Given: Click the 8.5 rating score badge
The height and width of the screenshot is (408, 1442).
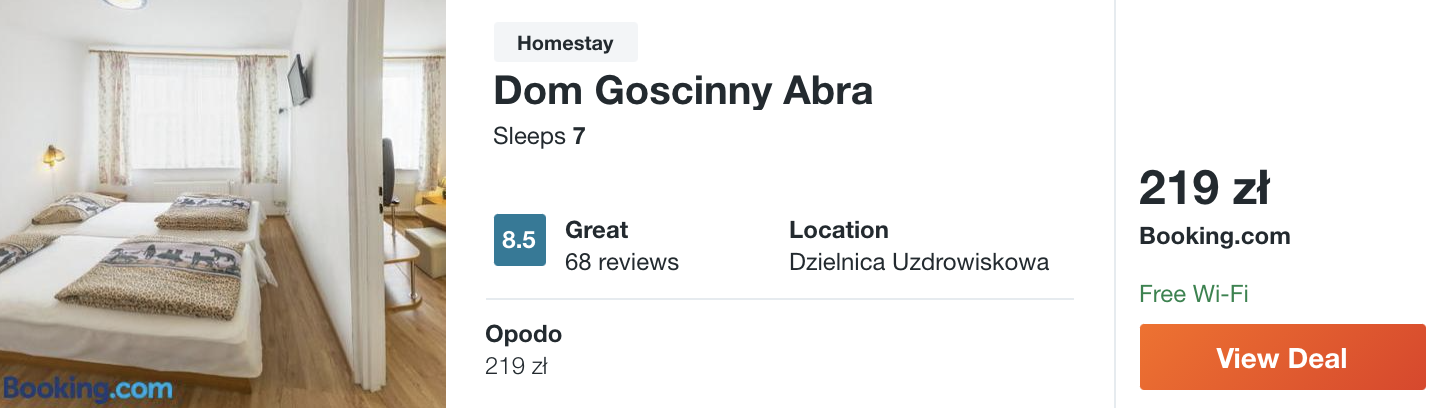Looking at the screenshot, I should point(519,240).
